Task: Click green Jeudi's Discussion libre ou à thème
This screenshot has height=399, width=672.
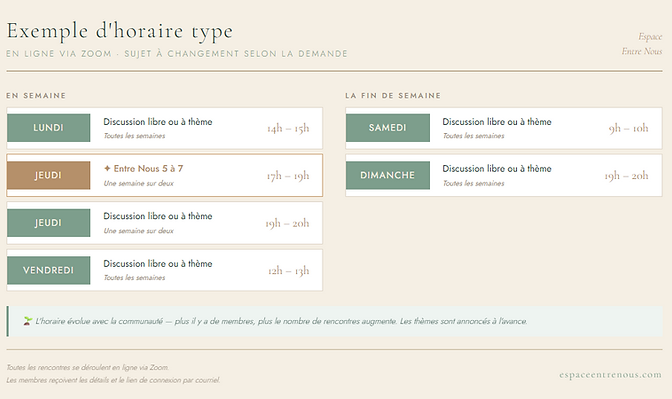Action: tap(158, 216)
